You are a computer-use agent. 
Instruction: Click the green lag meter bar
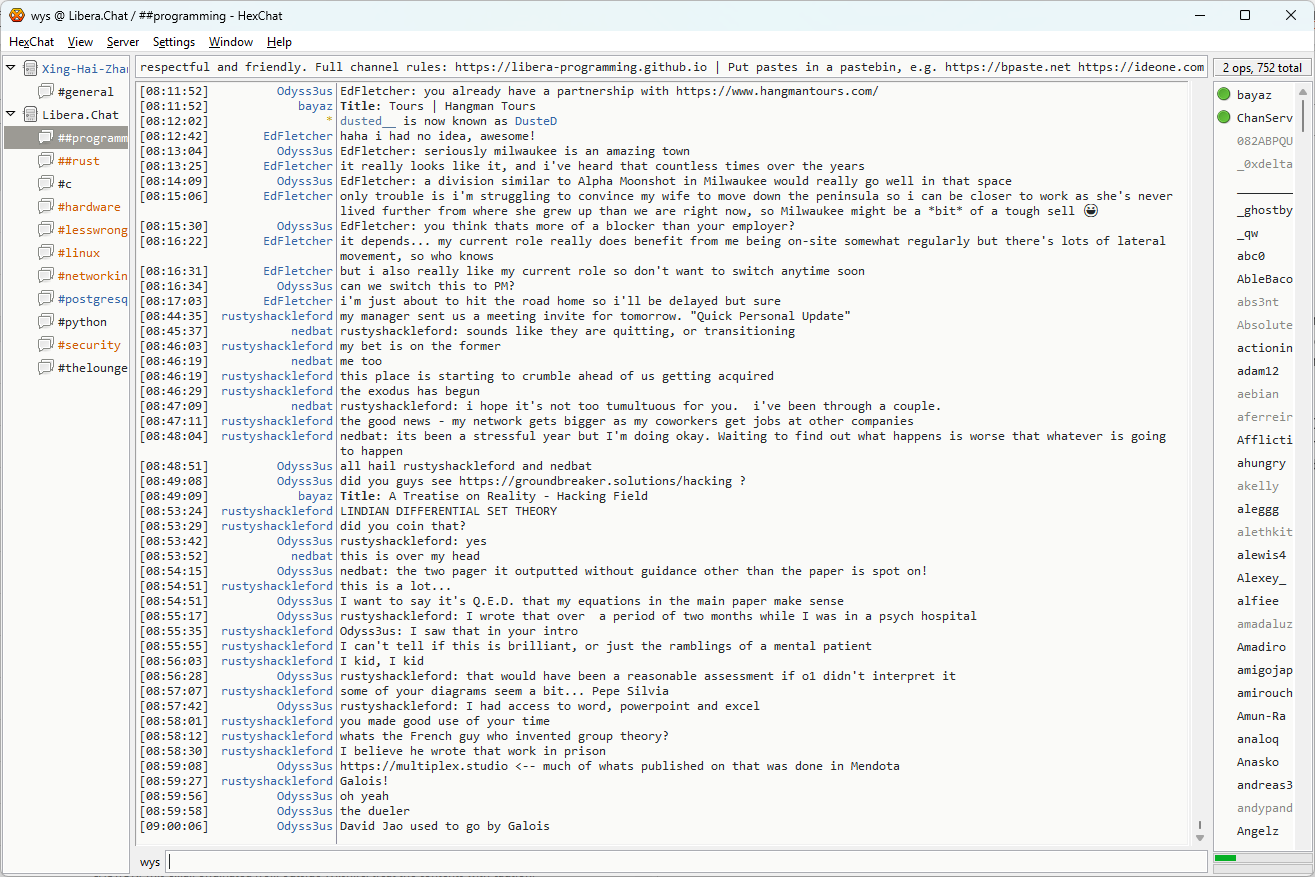coord(1226,858)
